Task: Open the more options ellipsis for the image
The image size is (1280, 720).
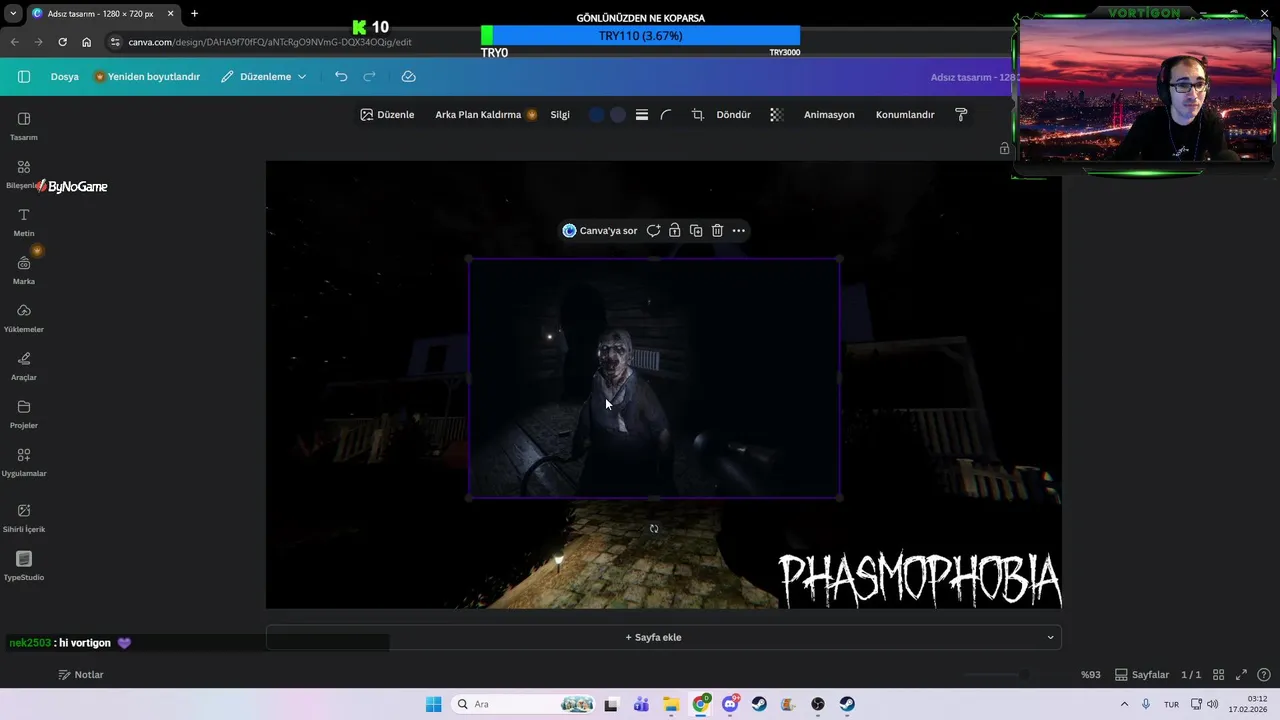Action: [739, 231]
